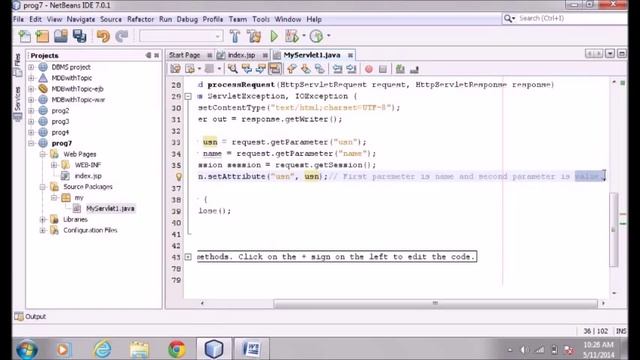
Task: Click the Next Bookmark editor icon
Action: click(x=305, y=69)
